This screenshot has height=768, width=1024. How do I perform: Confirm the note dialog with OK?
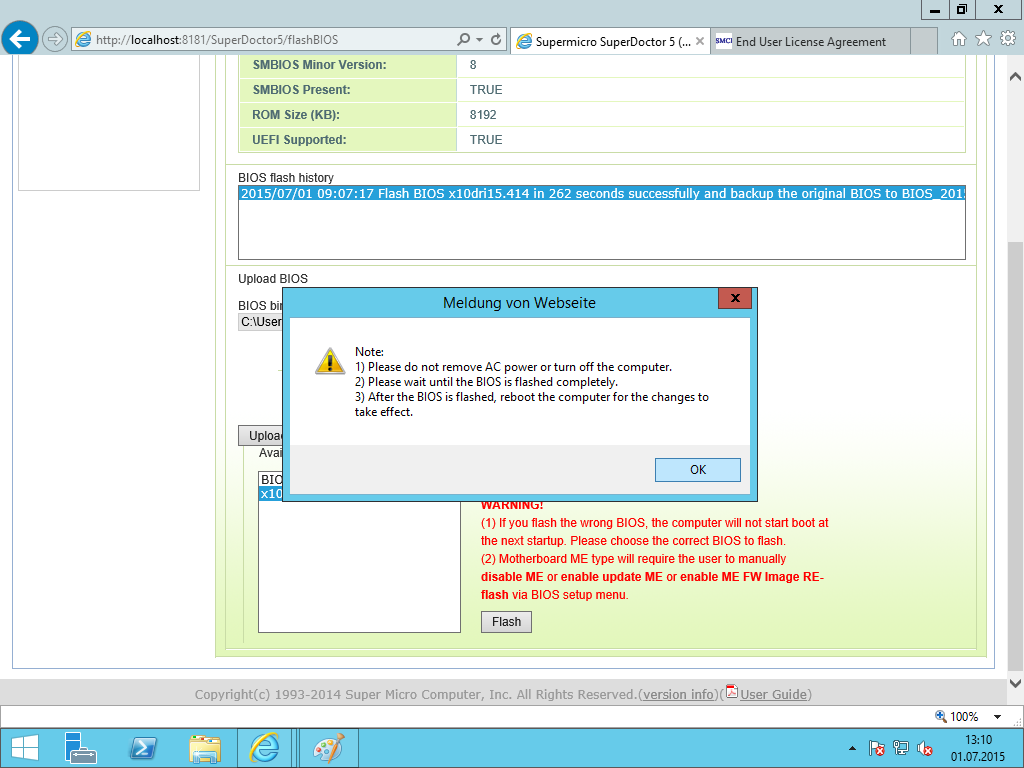[x=697, y=470]
